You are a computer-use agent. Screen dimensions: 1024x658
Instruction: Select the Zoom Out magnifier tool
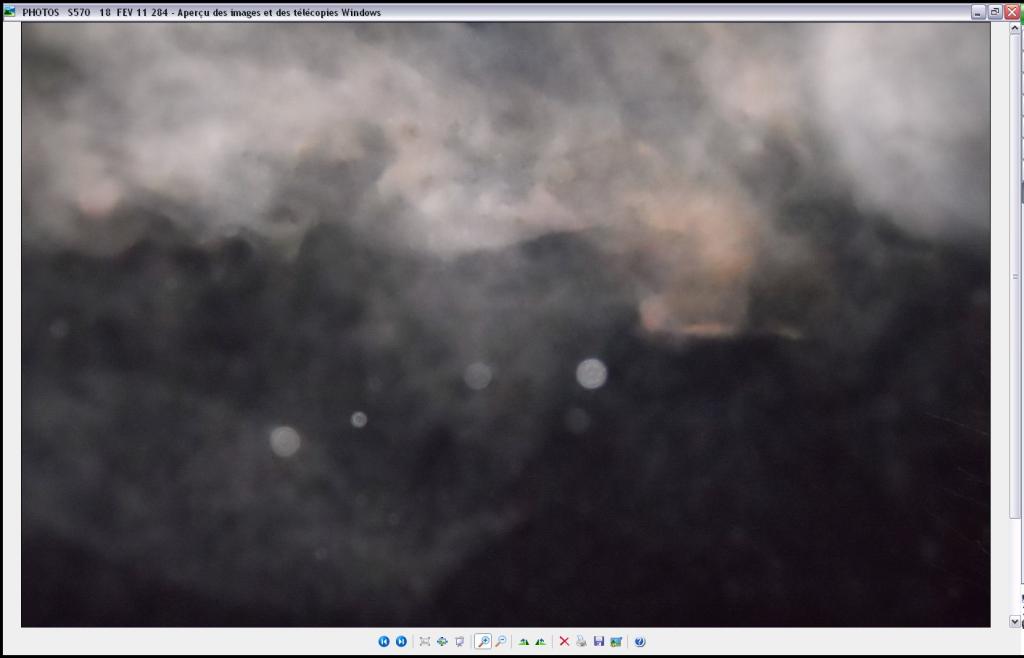[501, 642]
